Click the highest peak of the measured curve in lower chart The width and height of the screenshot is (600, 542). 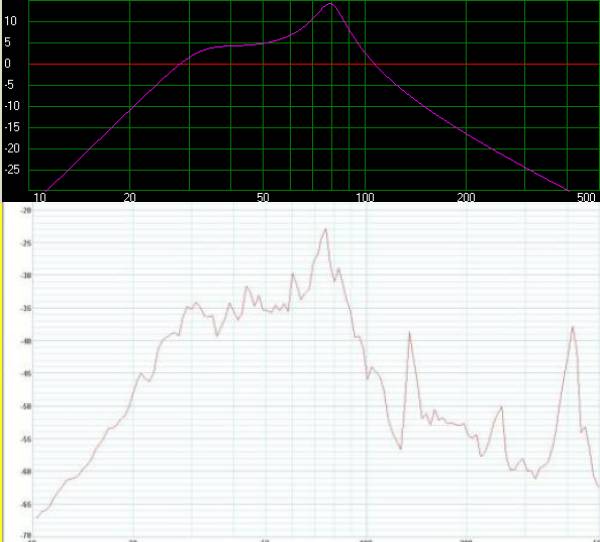[326, 229]
